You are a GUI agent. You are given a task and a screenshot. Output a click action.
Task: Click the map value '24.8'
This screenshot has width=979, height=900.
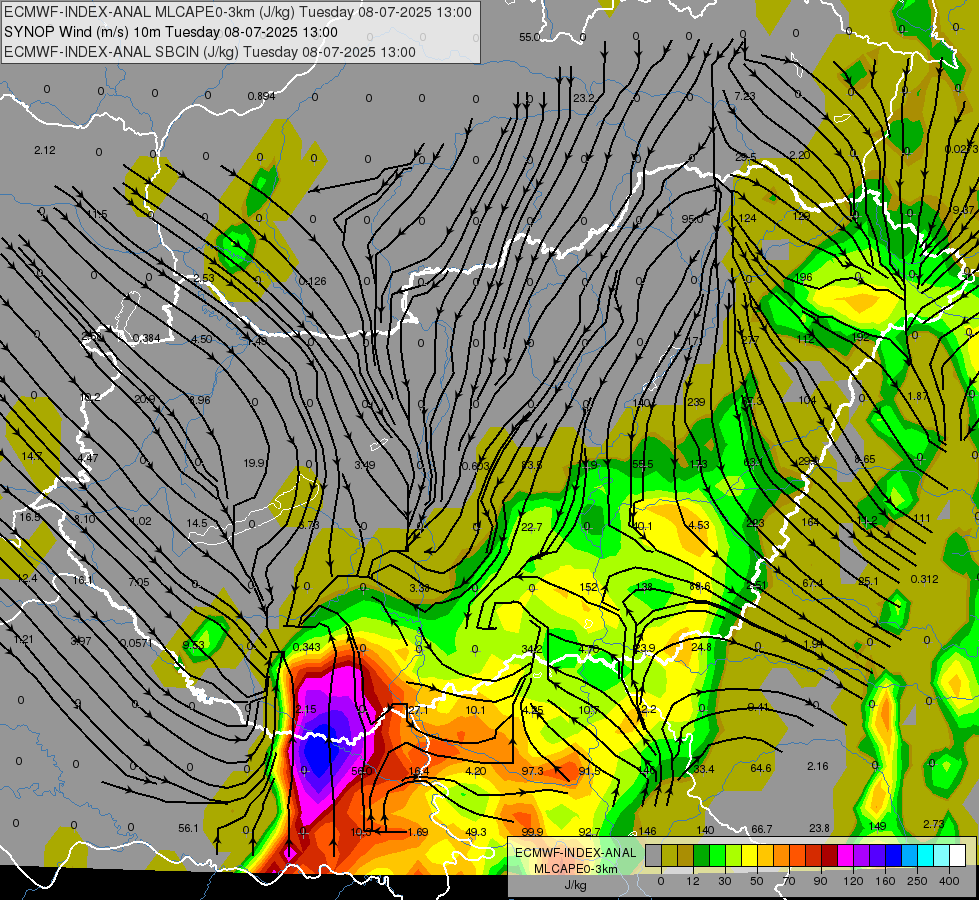coord(701,647)
